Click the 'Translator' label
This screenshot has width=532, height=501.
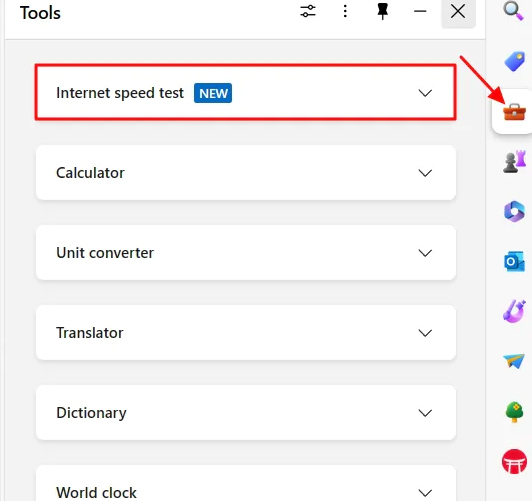(90, 333)
